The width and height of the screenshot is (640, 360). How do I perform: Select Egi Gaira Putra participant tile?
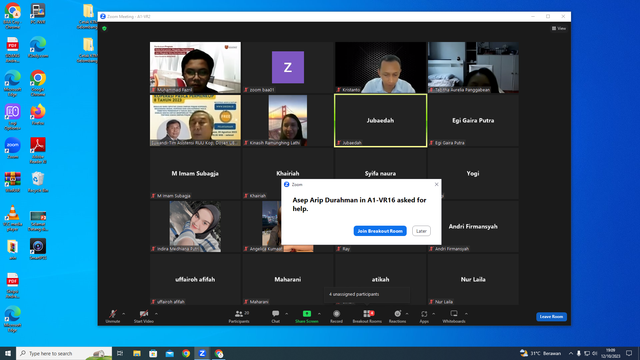[x=473, y=120]
